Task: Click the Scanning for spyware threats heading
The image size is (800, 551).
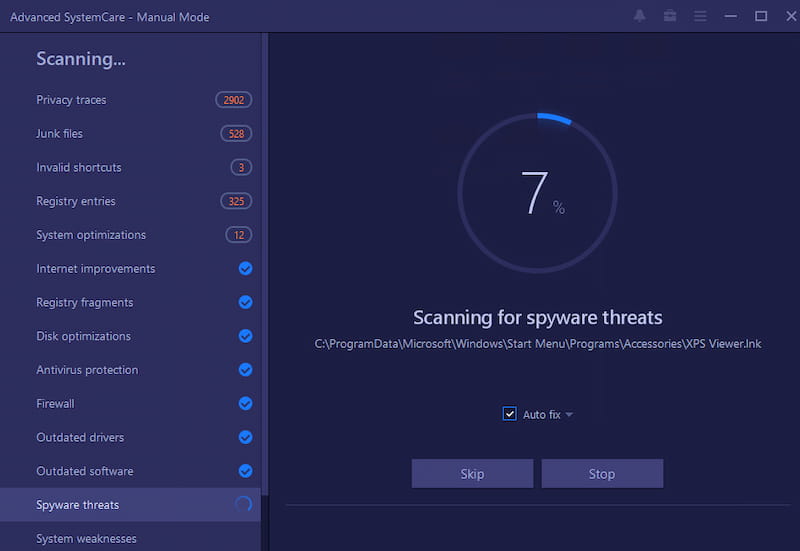Action: pos(538,317)
